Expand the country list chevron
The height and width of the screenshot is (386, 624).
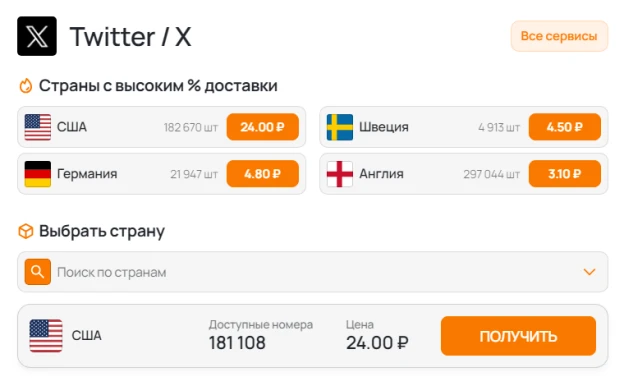pyautogui.click(x=589, y=272)
